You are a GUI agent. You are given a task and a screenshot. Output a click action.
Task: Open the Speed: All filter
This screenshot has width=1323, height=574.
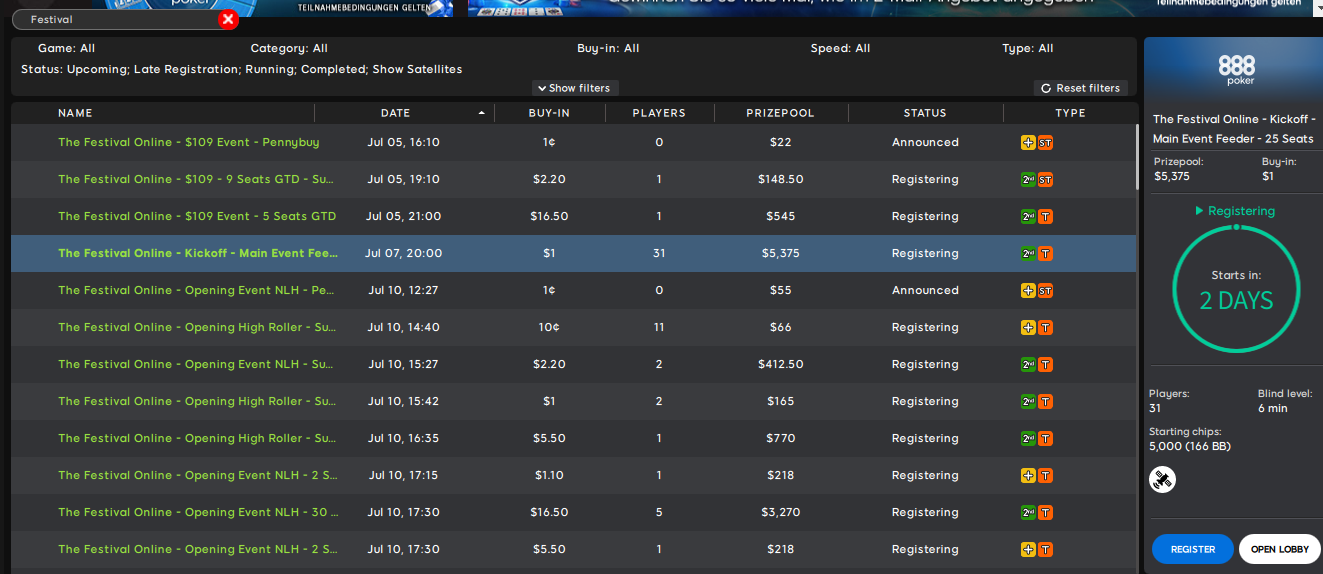[x=840, y=48]
